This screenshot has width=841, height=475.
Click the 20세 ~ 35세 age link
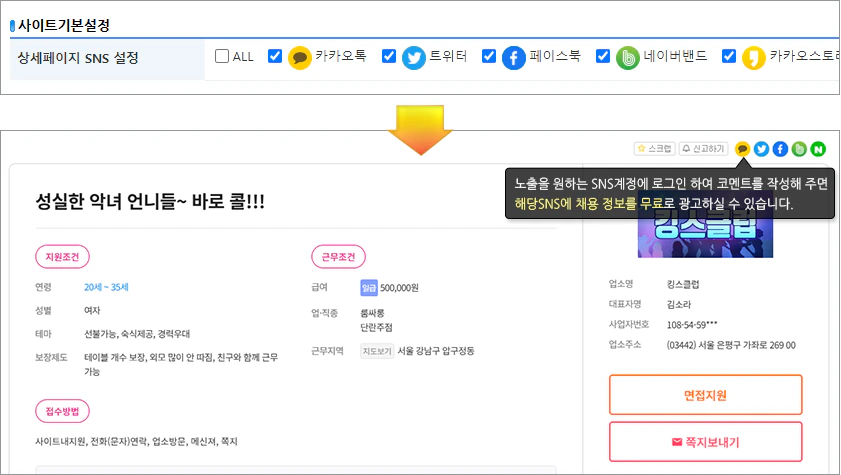pos(106,287)
